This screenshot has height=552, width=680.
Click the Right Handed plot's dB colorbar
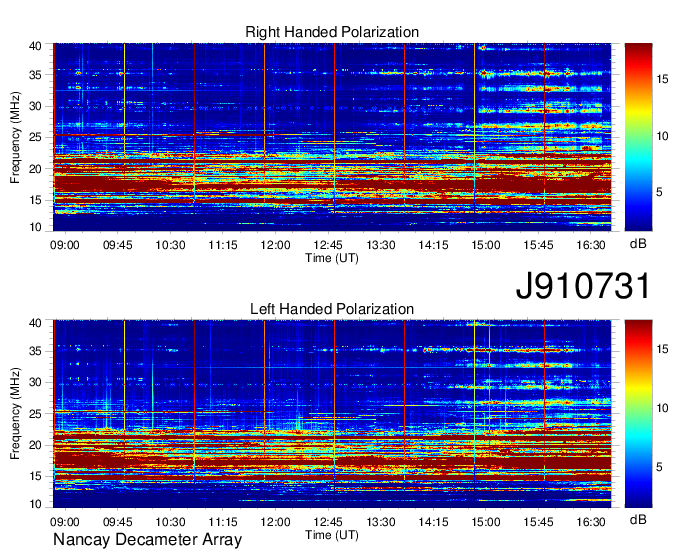(x=638, y=137)
